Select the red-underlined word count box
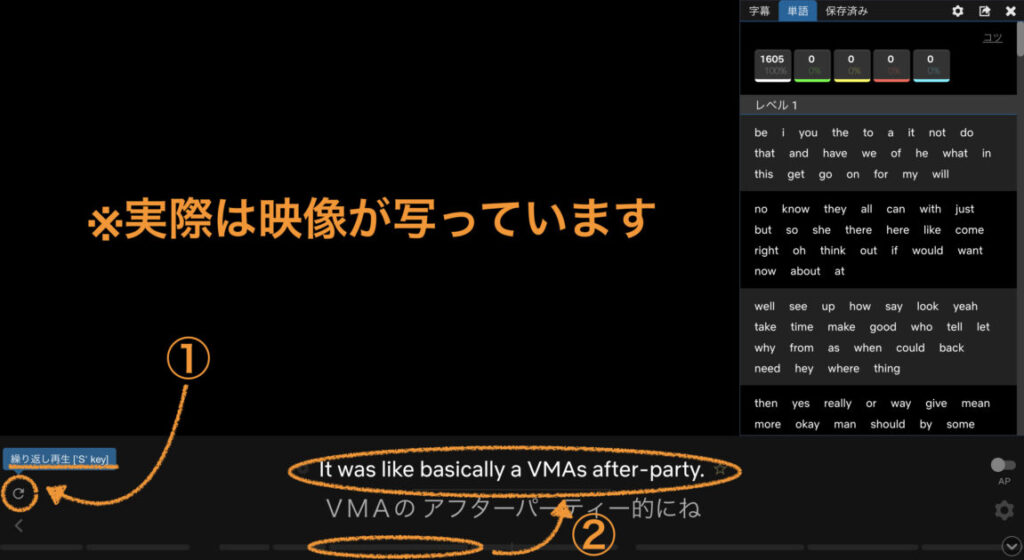The height and width of the screenshot is (560, 1024). (891, 66)
